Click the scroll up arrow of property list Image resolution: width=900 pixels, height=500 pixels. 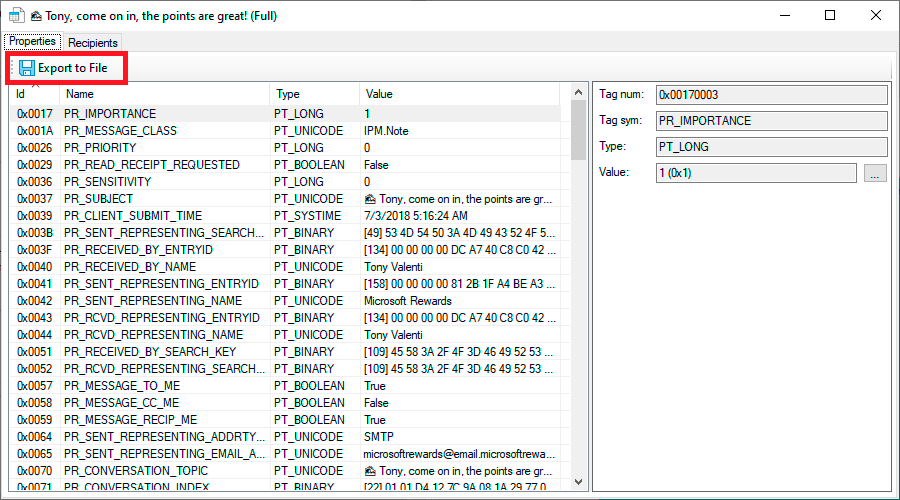point(579,92)
